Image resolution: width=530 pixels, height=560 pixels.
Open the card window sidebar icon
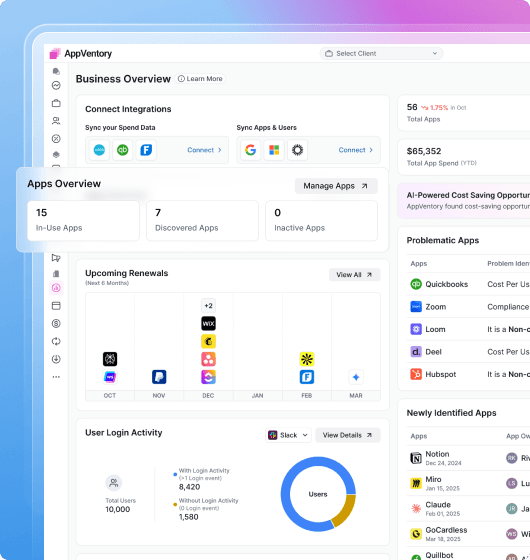pyautogui.click(x=56, y=306)
